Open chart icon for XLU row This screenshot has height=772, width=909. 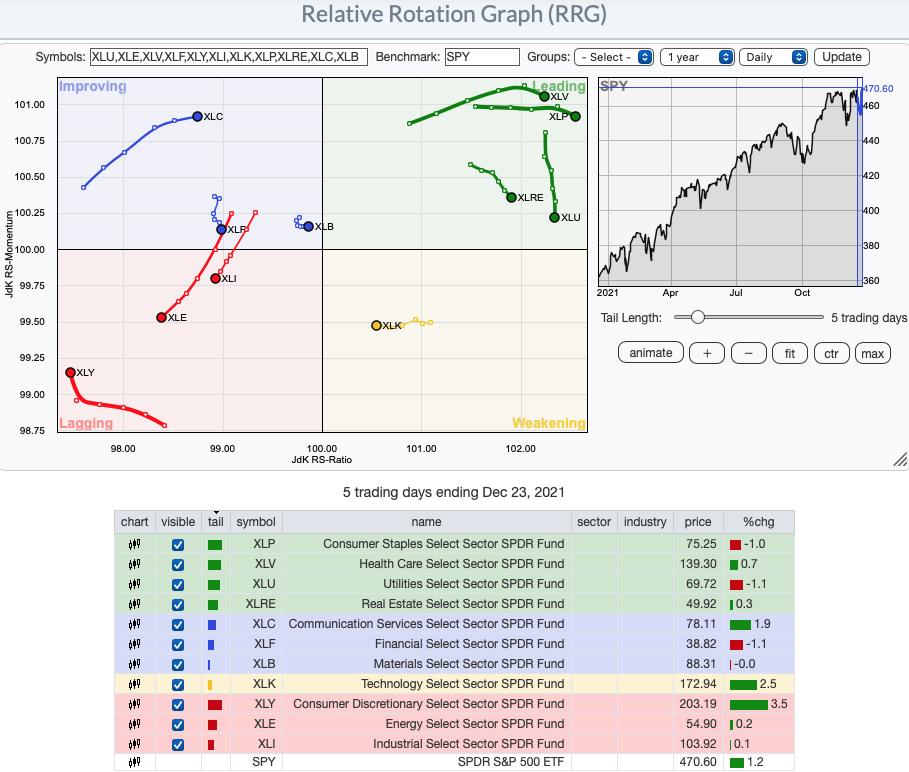coord(134,584)
